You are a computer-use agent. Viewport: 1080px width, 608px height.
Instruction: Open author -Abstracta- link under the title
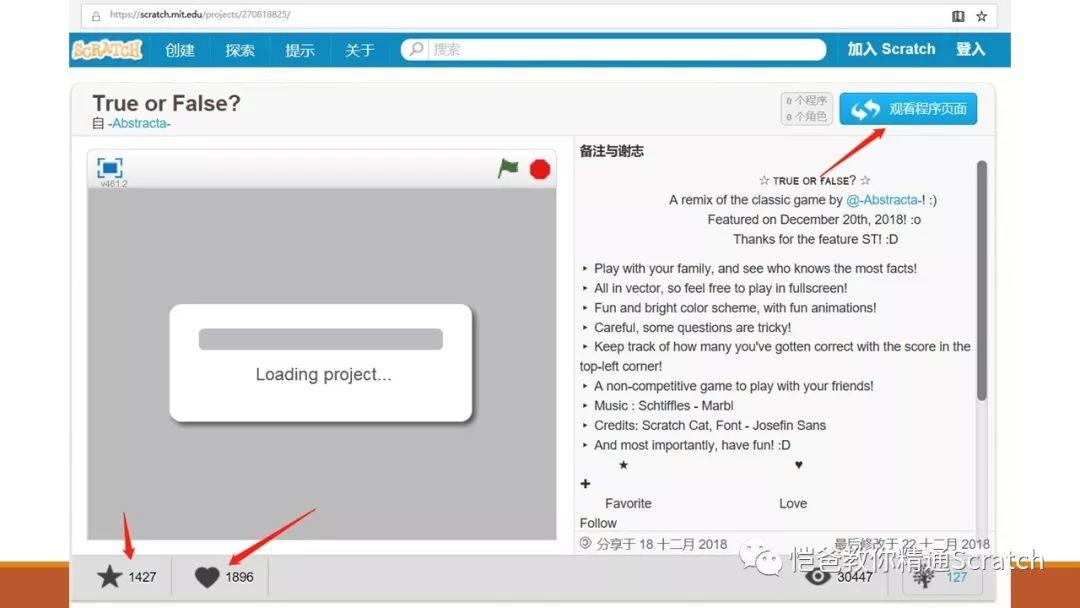[x=139, y=123]
